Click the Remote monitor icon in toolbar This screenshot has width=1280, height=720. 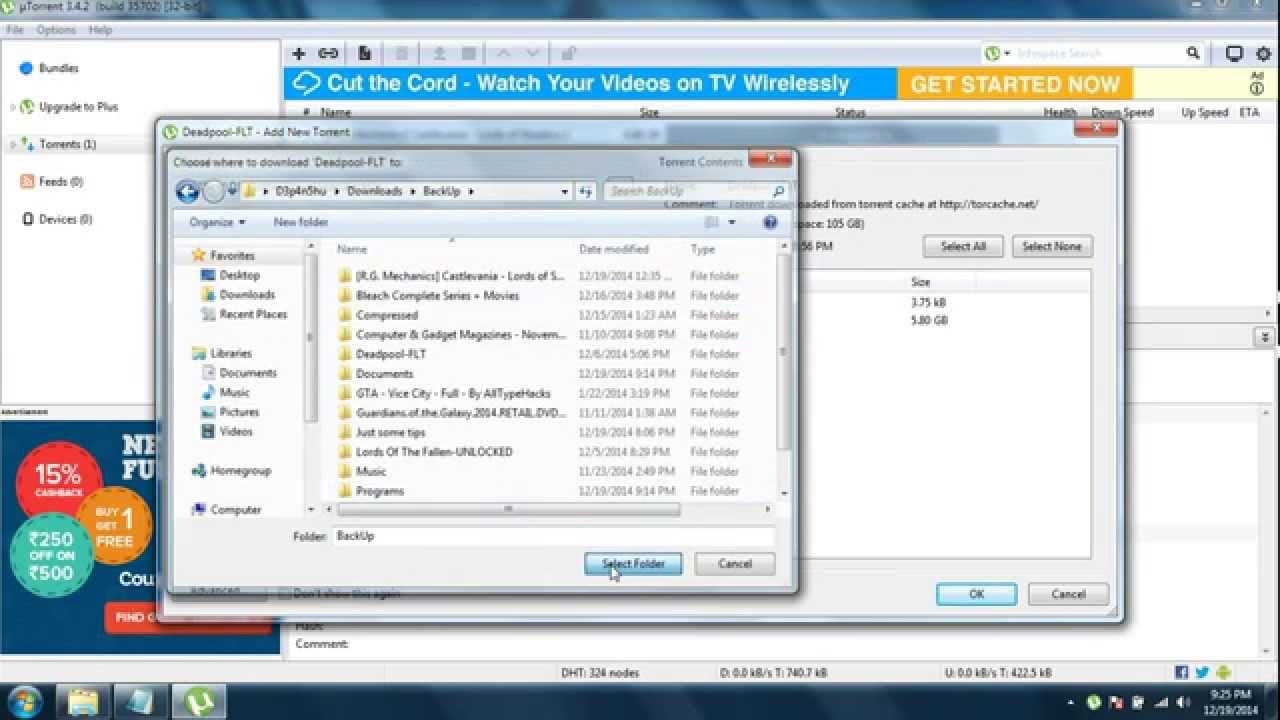click(x=1235, y=53)
